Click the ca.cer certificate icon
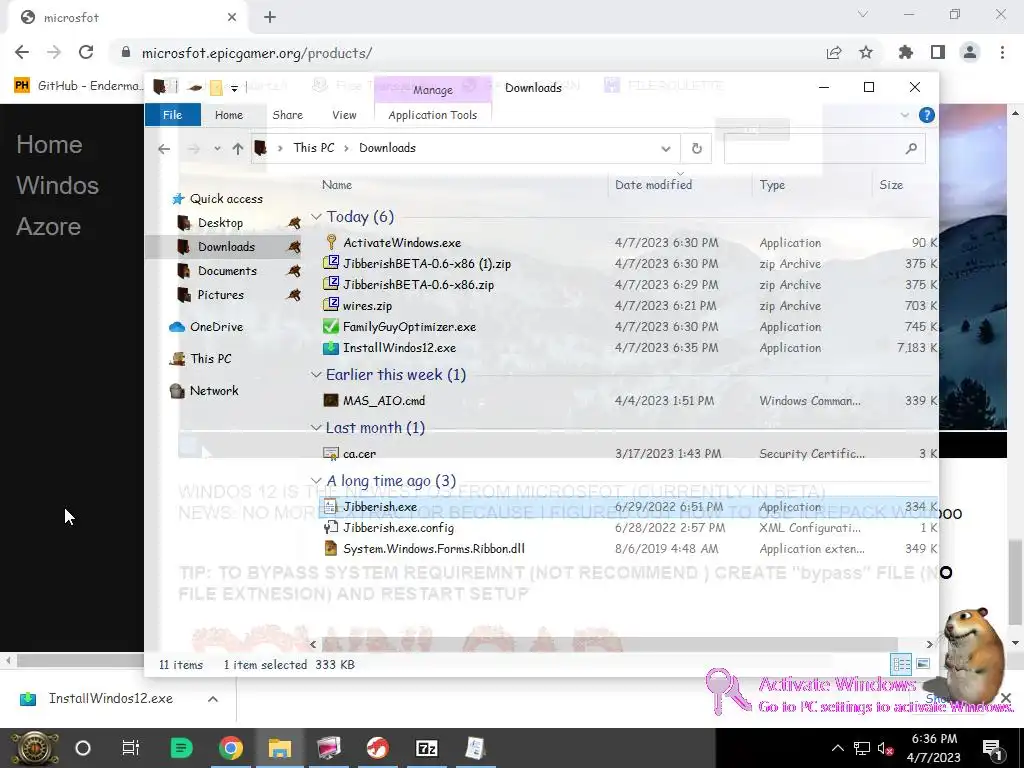1024x768 pixels. point(331,453)
